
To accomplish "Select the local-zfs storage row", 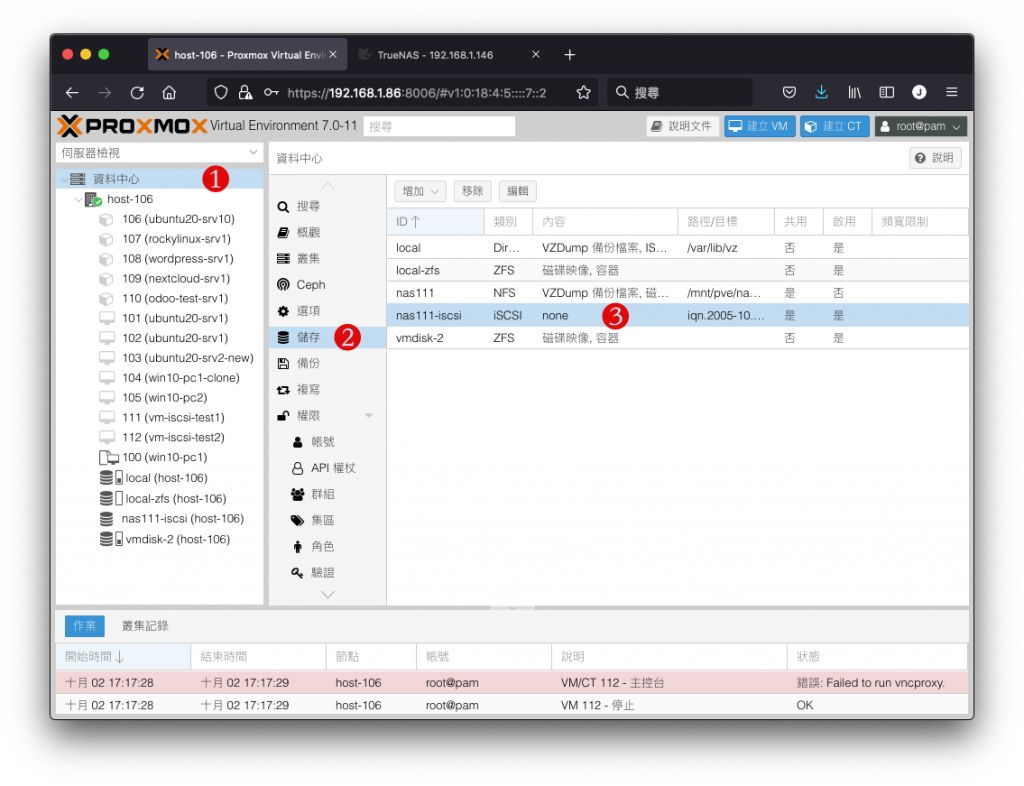I will point(677,270).
